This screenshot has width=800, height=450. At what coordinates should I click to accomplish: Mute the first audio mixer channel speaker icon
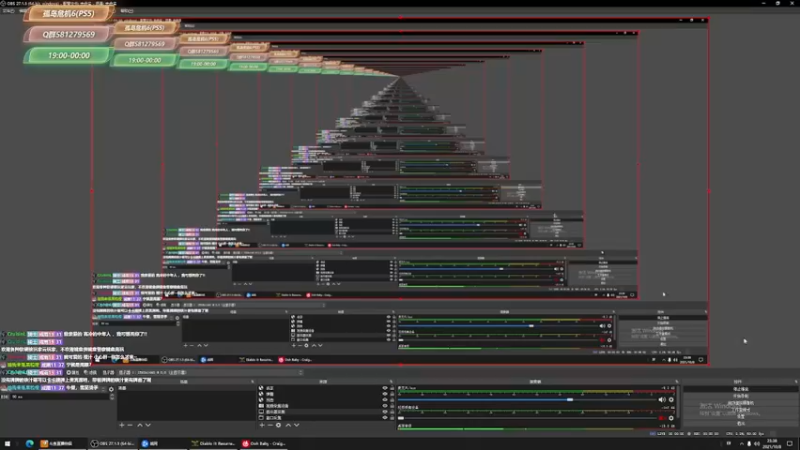[x=662, y=399]
